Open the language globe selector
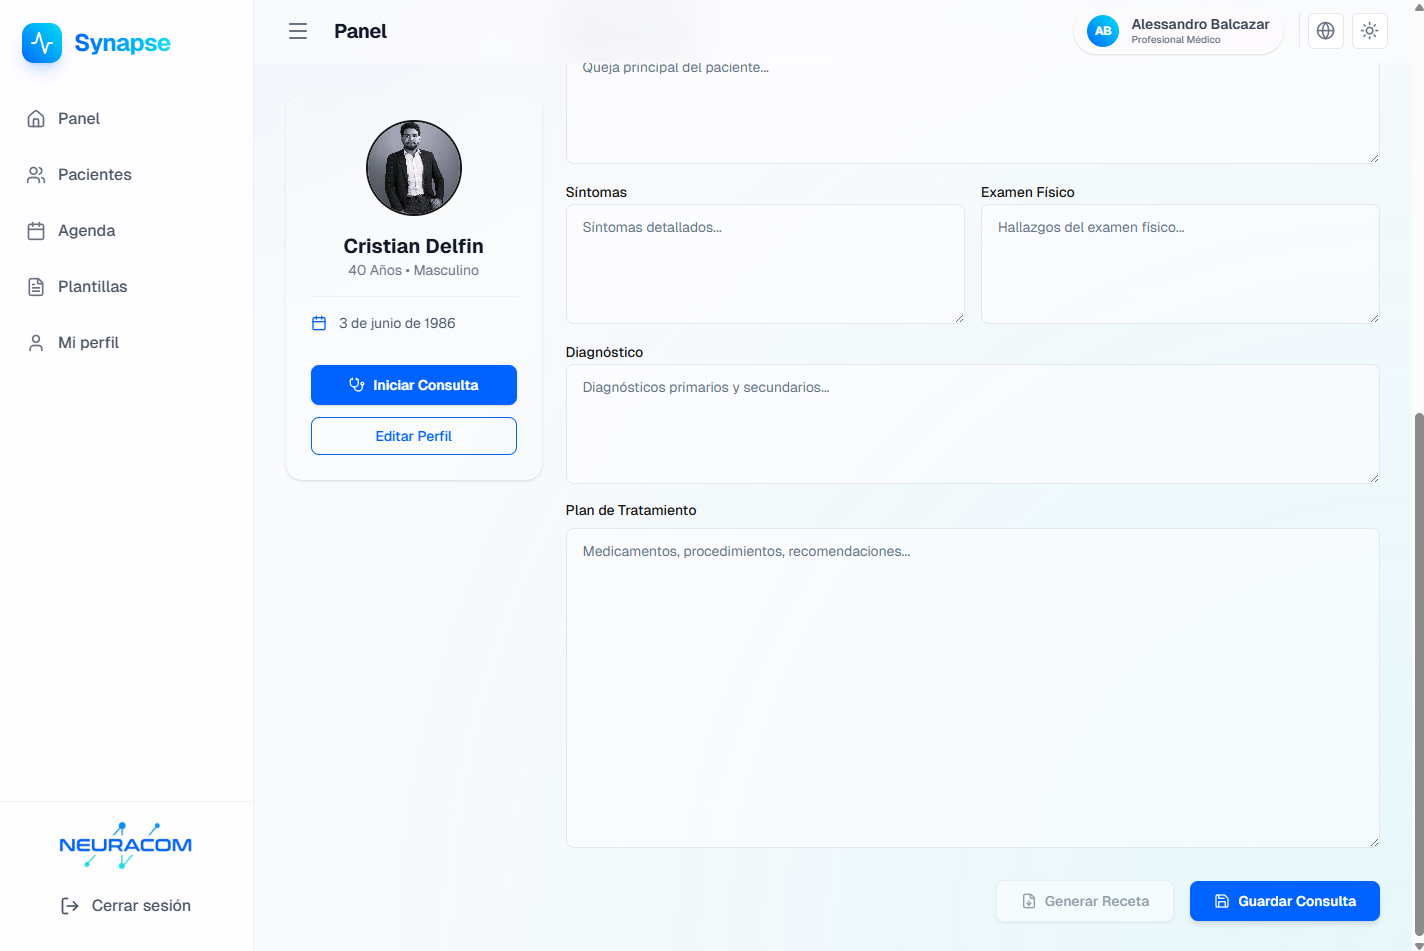The image size is (1424, 951). 1325,31
